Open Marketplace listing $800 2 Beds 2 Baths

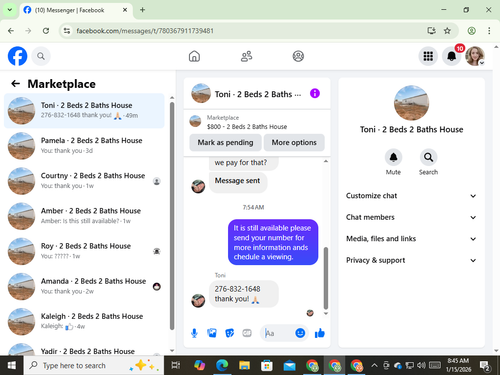[x=247, y=122]
